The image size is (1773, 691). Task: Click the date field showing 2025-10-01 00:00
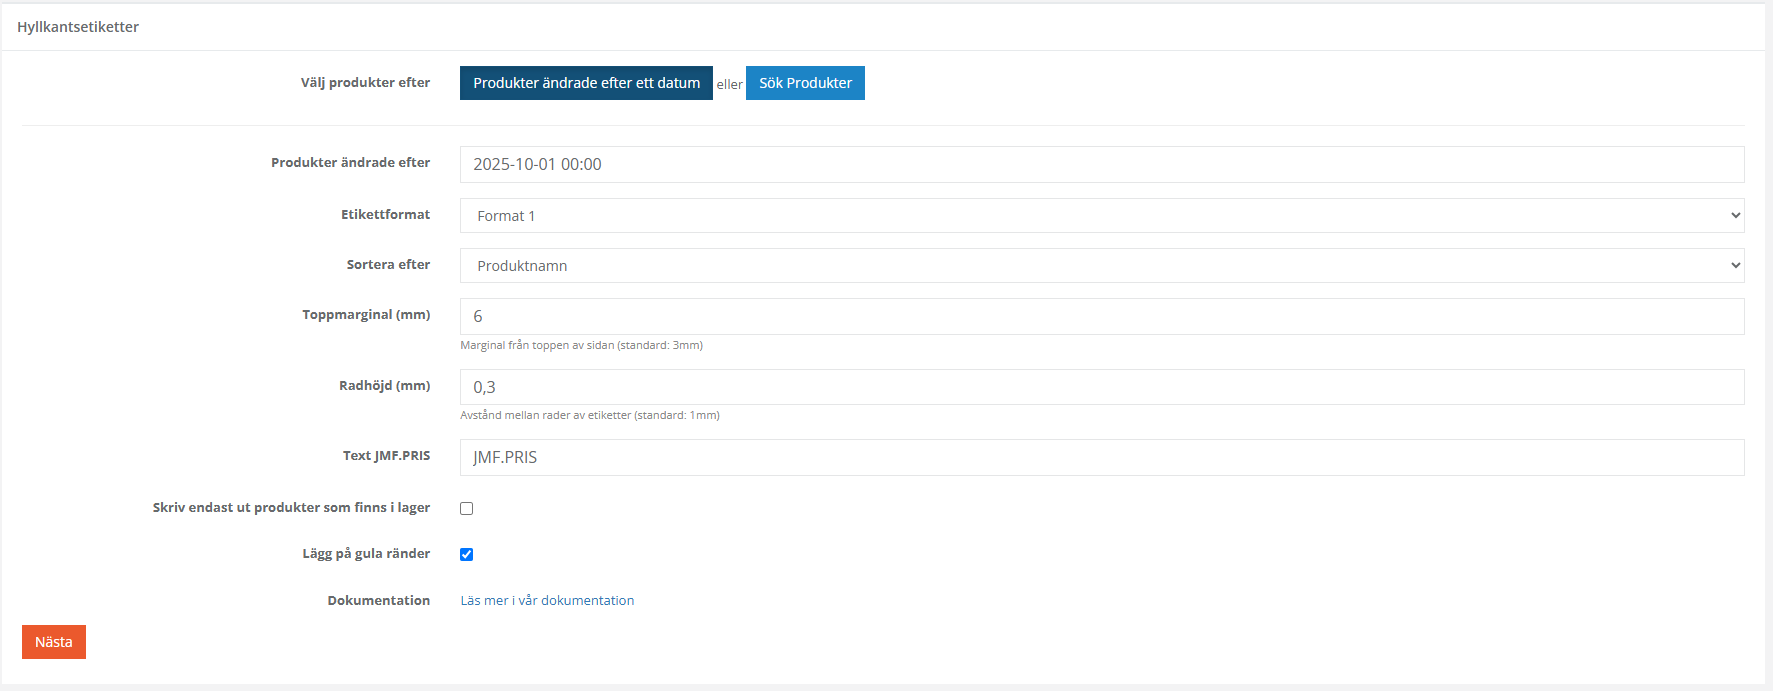[x=1101, y=164]
